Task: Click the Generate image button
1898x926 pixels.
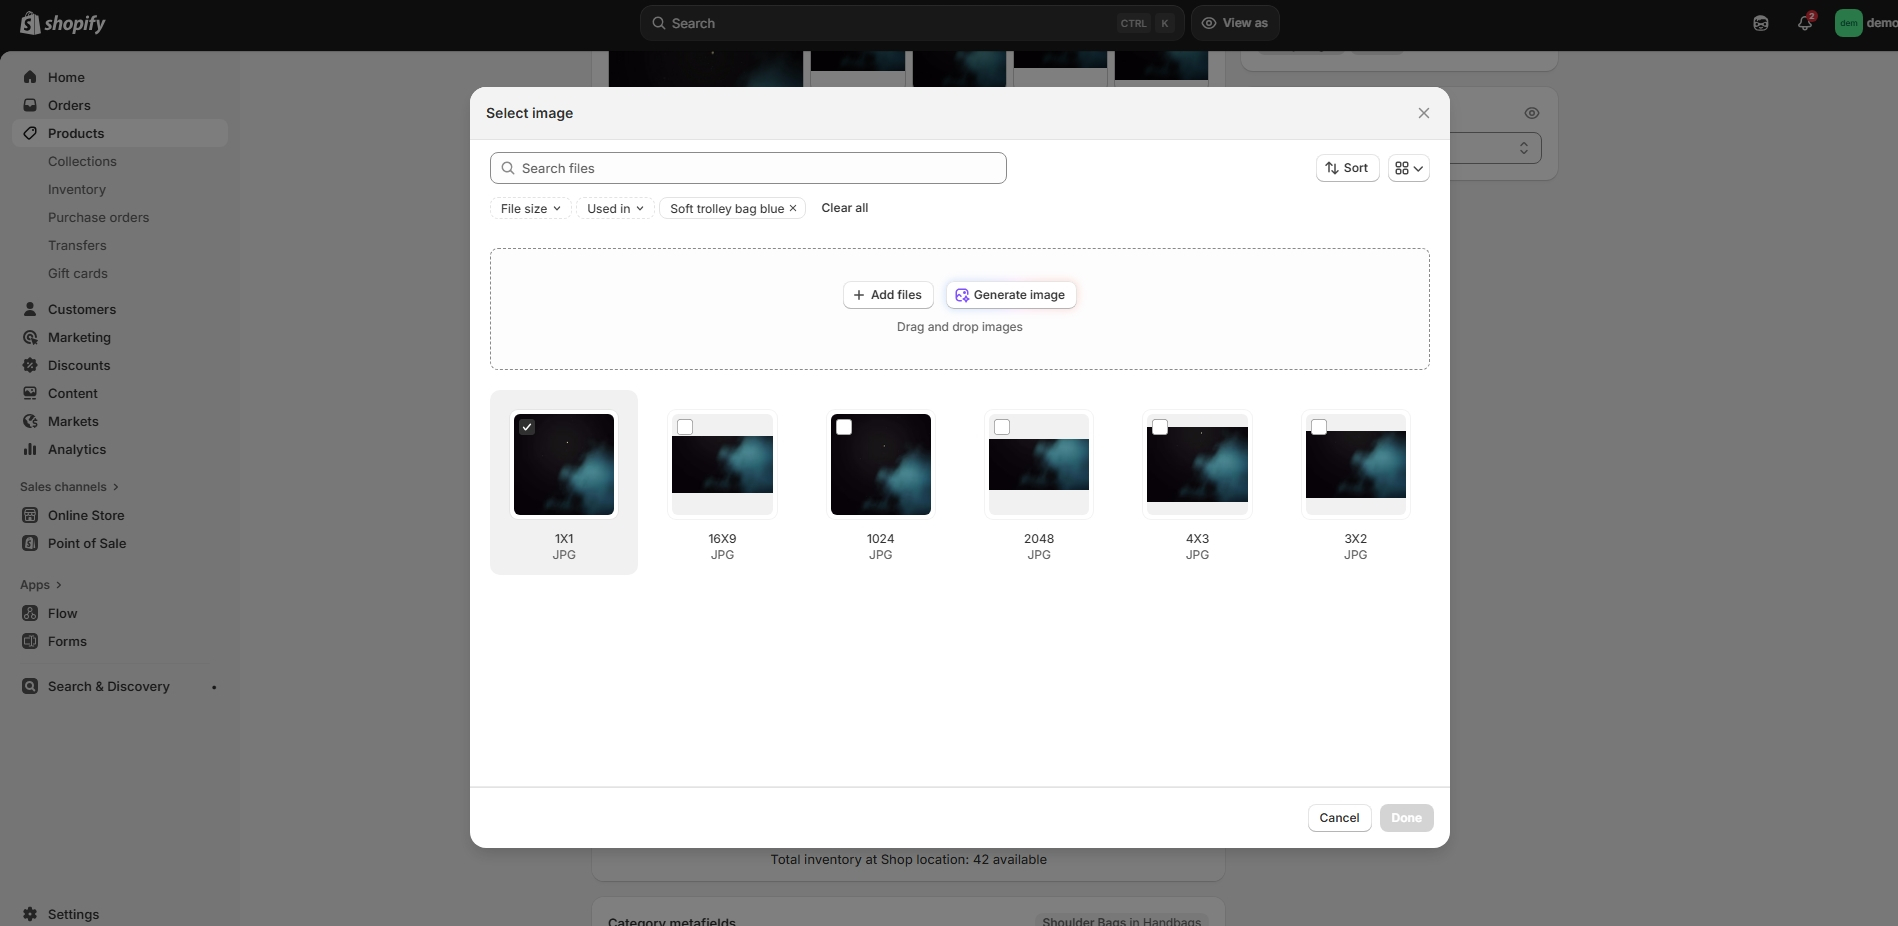Action: (x=1010, y=295)
